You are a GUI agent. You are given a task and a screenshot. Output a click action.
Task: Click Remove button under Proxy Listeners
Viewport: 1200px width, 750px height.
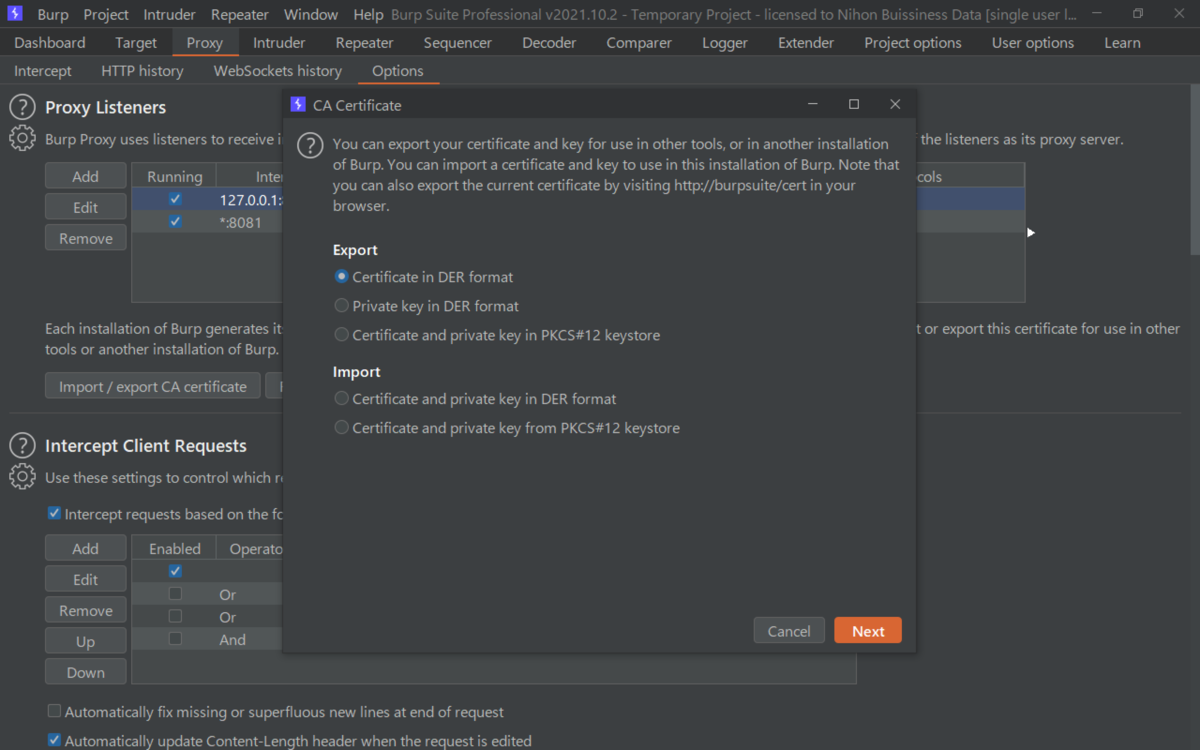coord(86,238)
